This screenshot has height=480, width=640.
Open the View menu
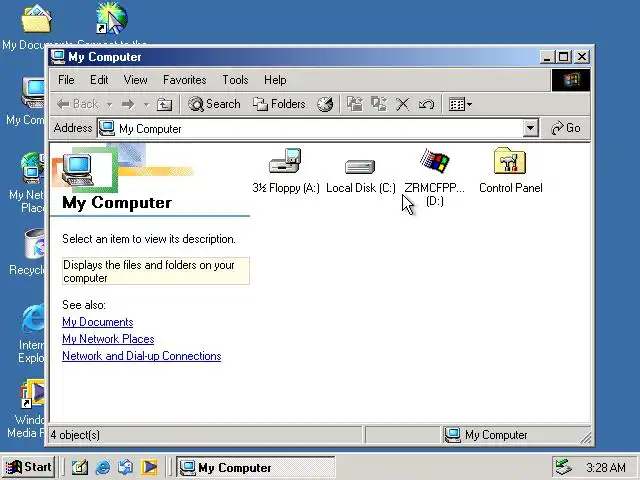136,80
